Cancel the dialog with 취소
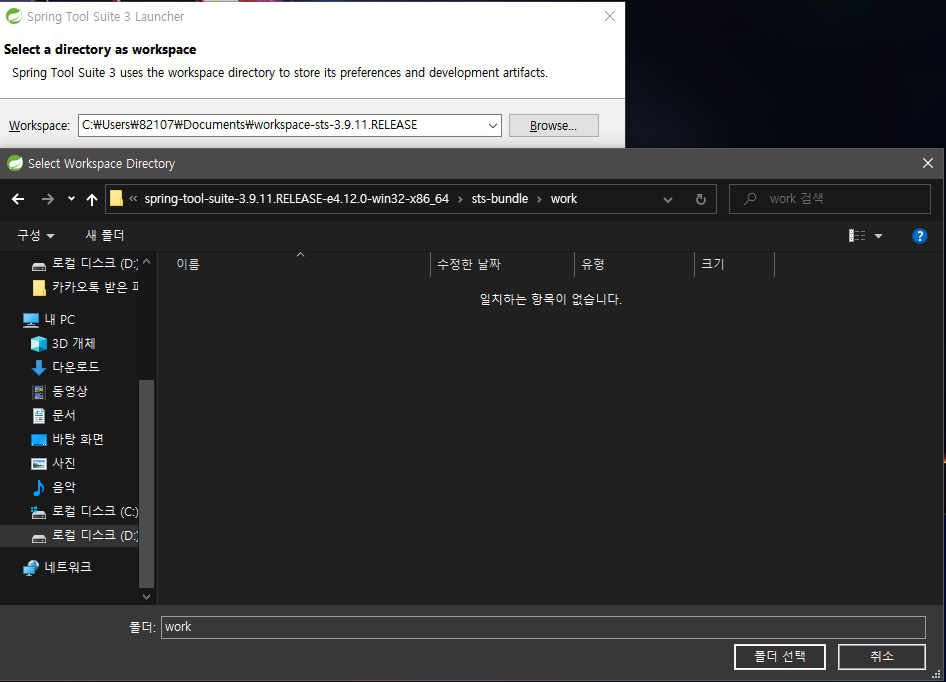Viewport: 946px width, 682px height. [881, 657]
